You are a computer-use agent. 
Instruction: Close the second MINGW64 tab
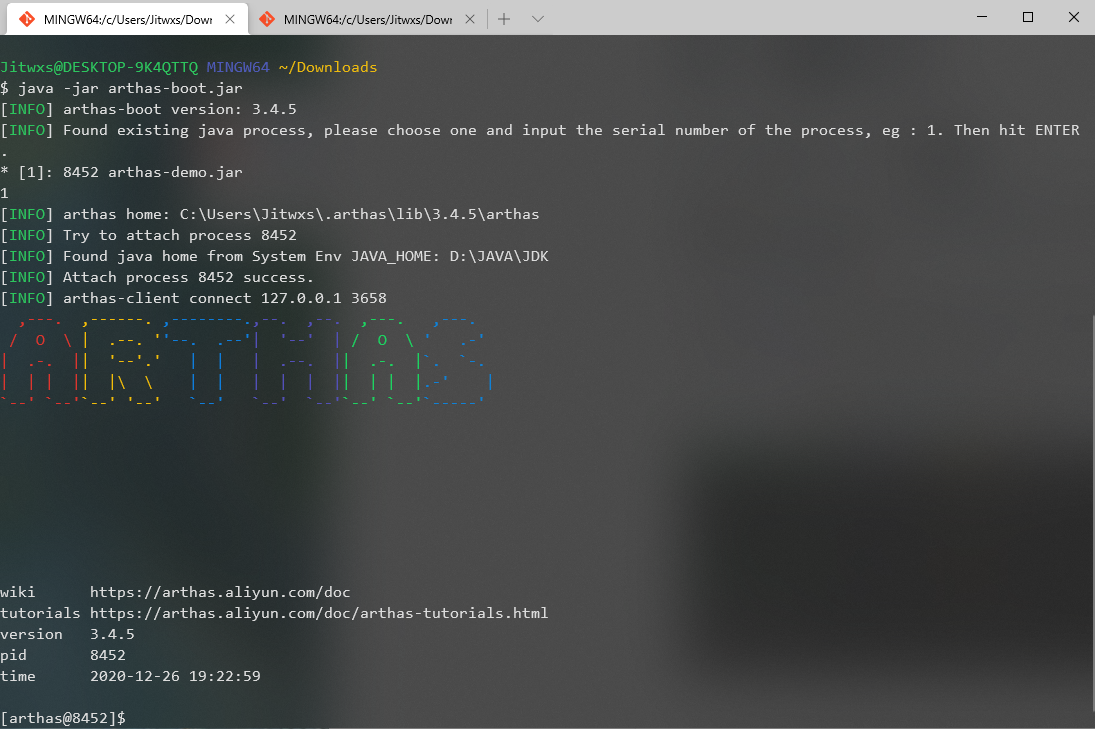(470, 20)
